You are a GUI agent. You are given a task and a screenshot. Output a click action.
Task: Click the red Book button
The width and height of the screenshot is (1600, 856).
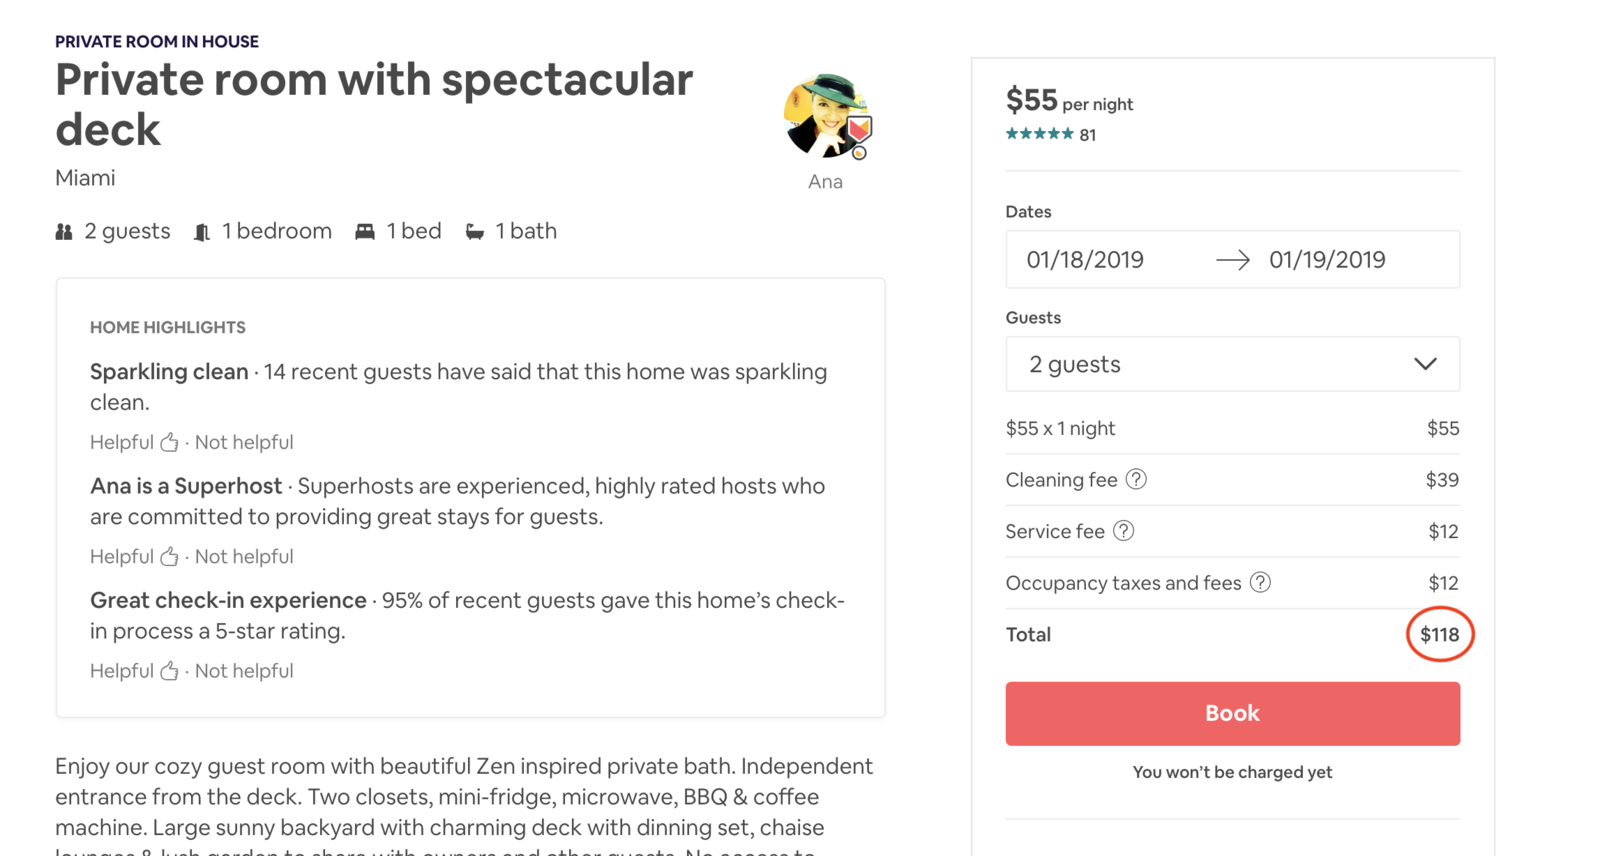point(1232,714)
